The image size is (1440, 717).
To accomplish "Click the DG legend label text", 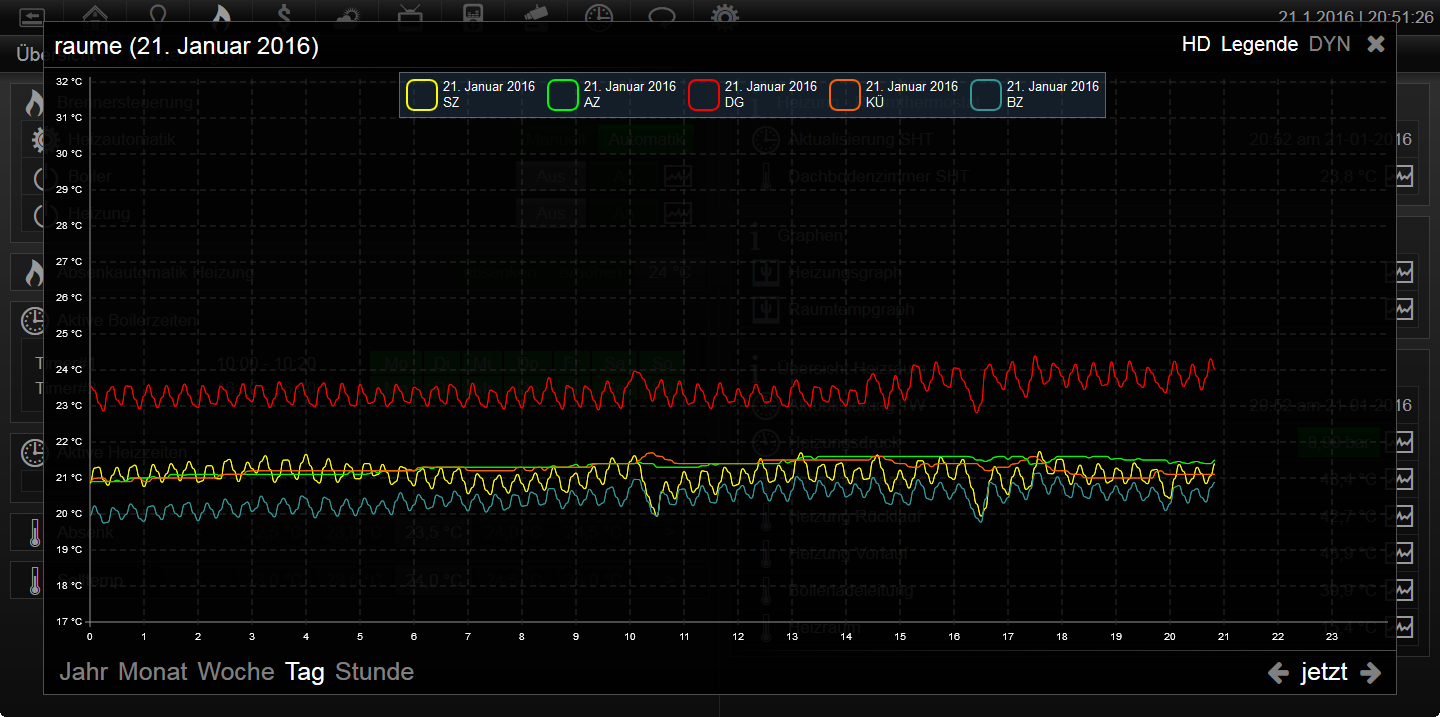I will (734, 102).
